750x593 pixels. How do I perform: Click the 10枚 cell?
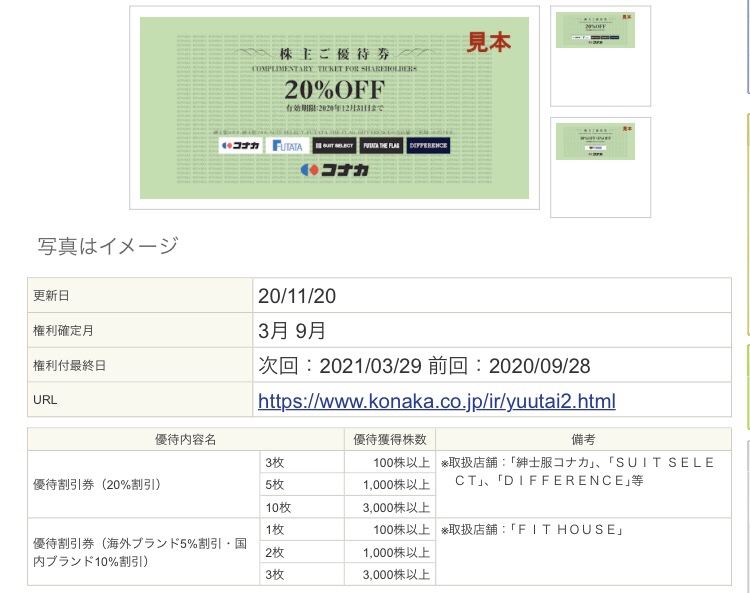[x=302, y=507]
